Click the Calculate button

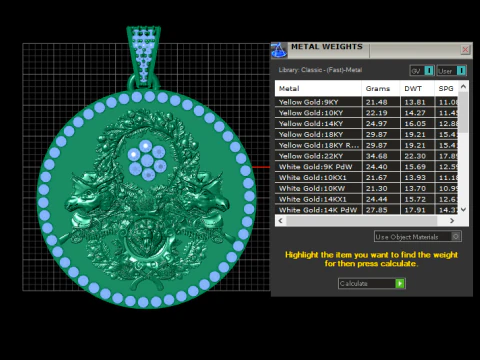click(x=372, y=283)
